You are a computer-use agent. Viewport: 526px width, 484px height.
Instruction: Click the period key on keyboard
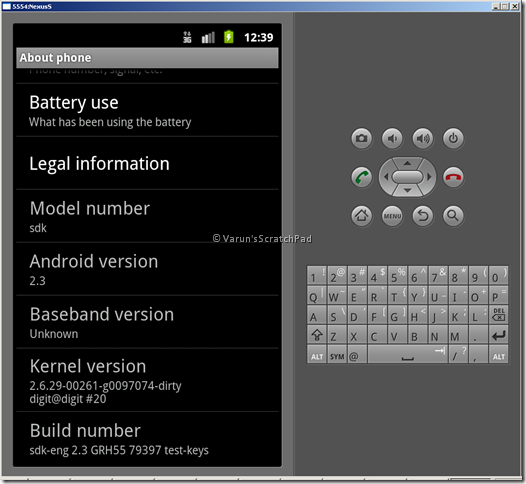tap(478, 335)
